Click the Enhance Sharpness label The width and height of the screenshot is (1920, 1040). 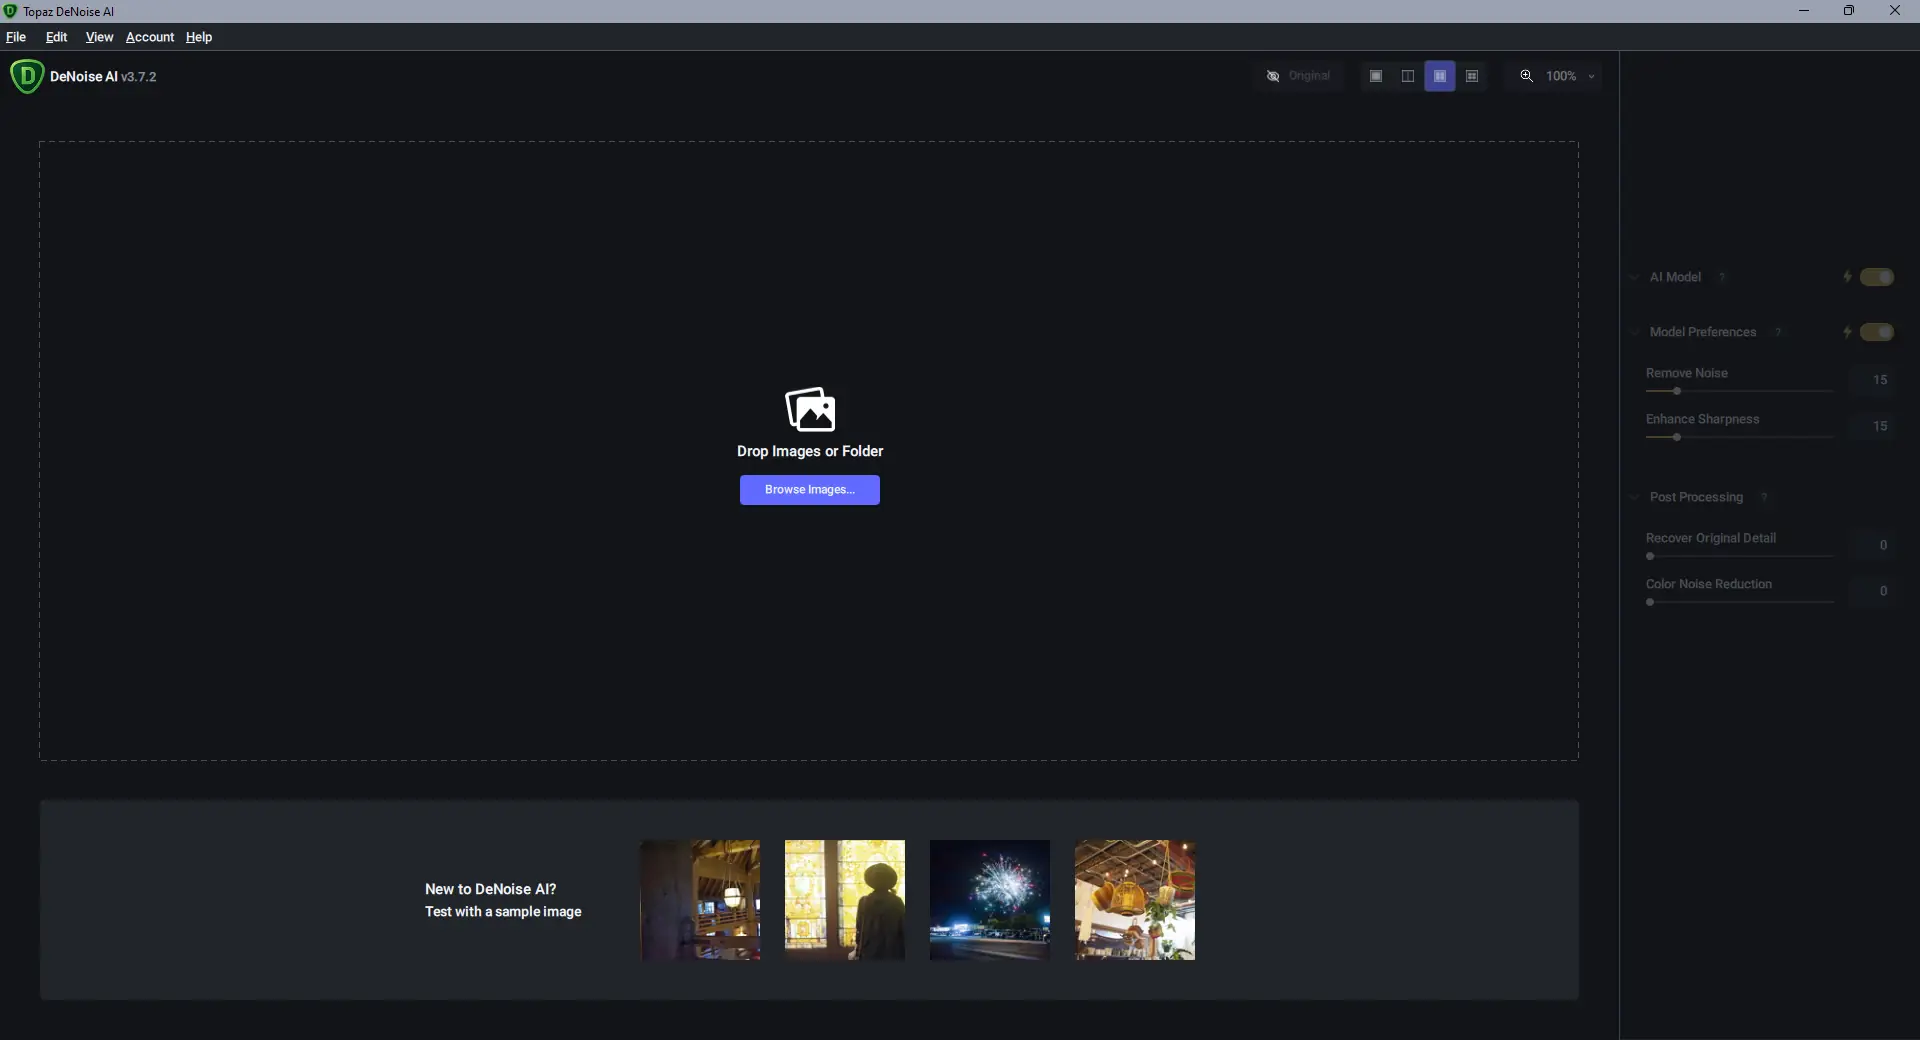1703,419
